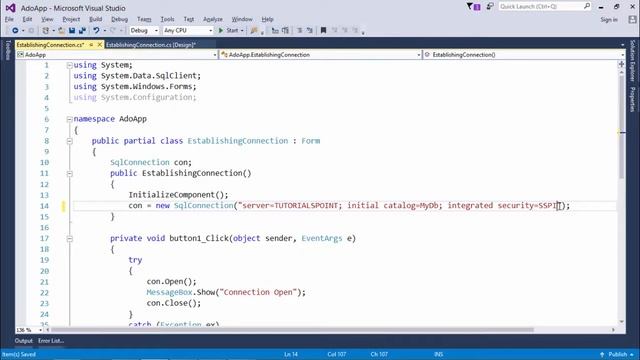Click the split editor icon above scrollbar

click(621, 64)
